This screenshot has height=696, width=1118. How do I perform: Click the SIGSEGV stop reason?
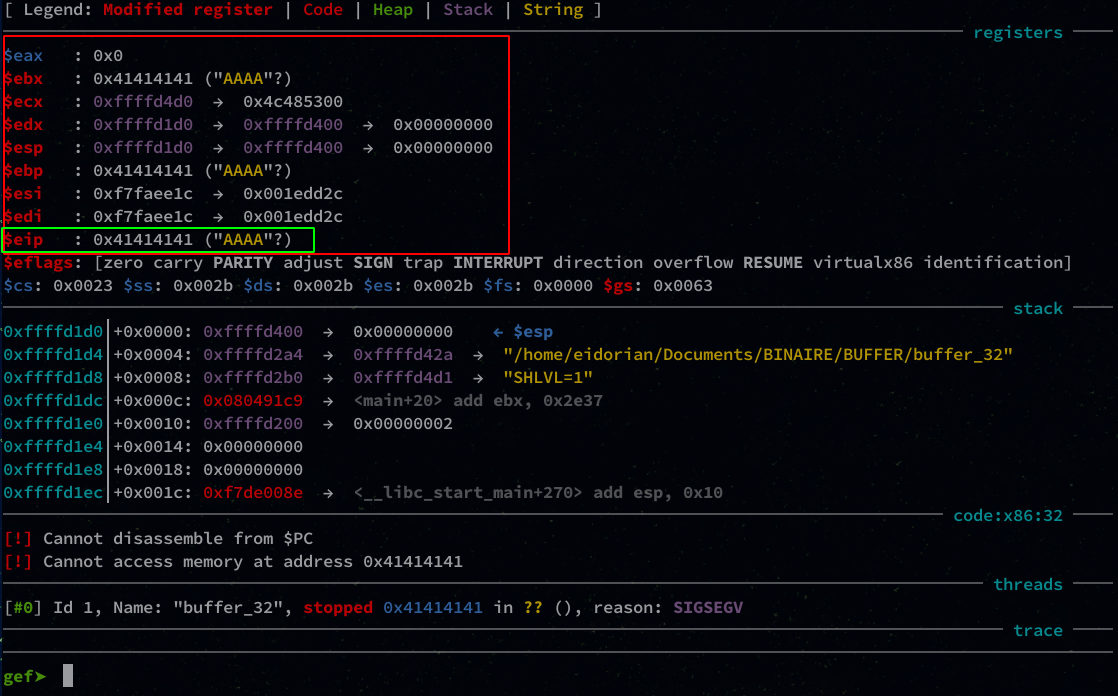pos(708,608)
